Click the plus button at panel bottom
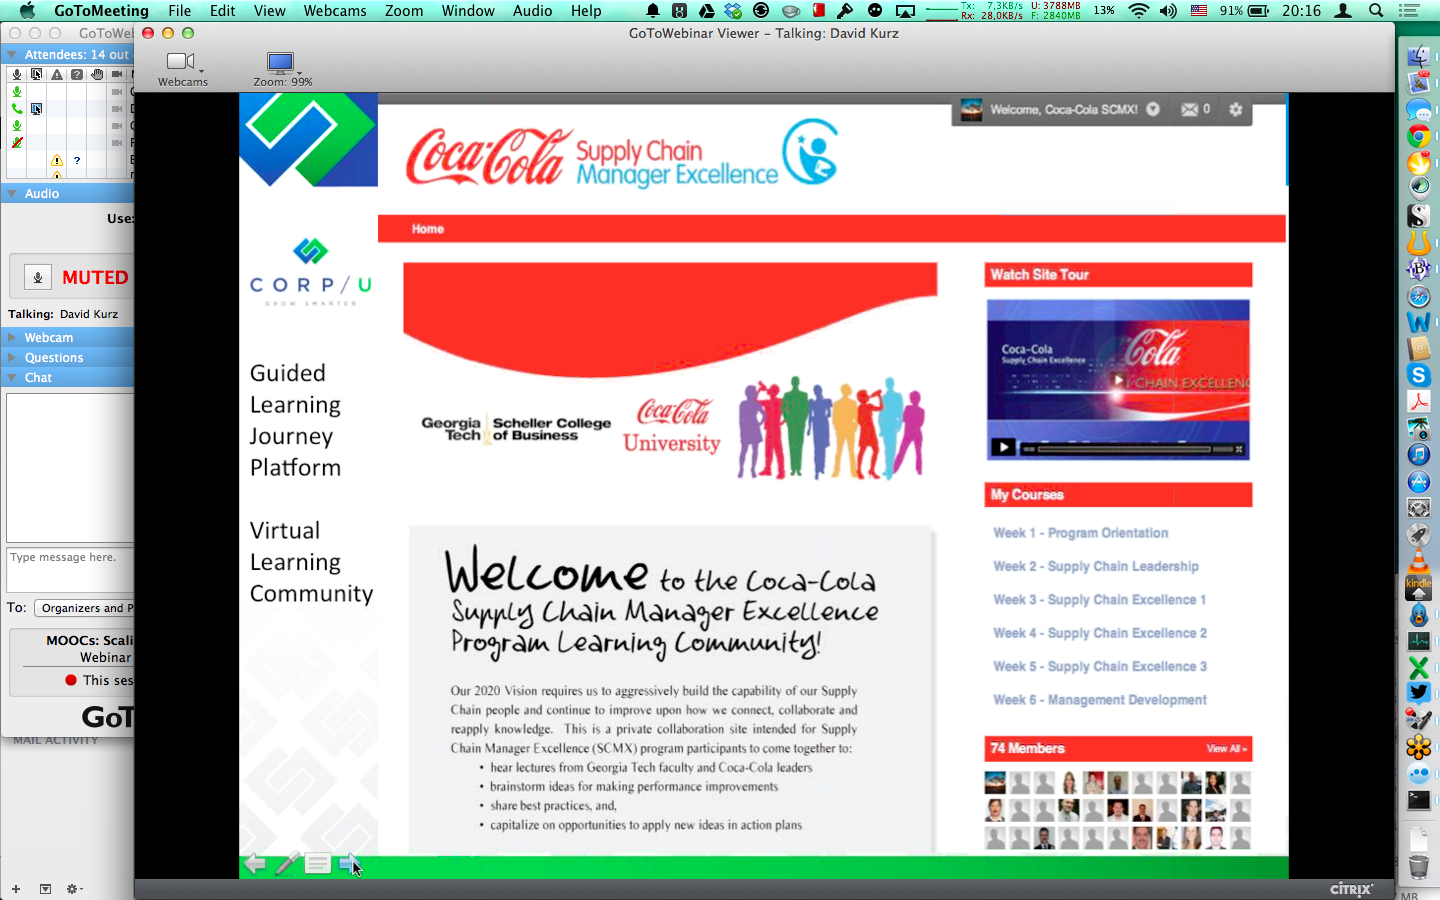The image size is (1440, 900). click(16, 888)
